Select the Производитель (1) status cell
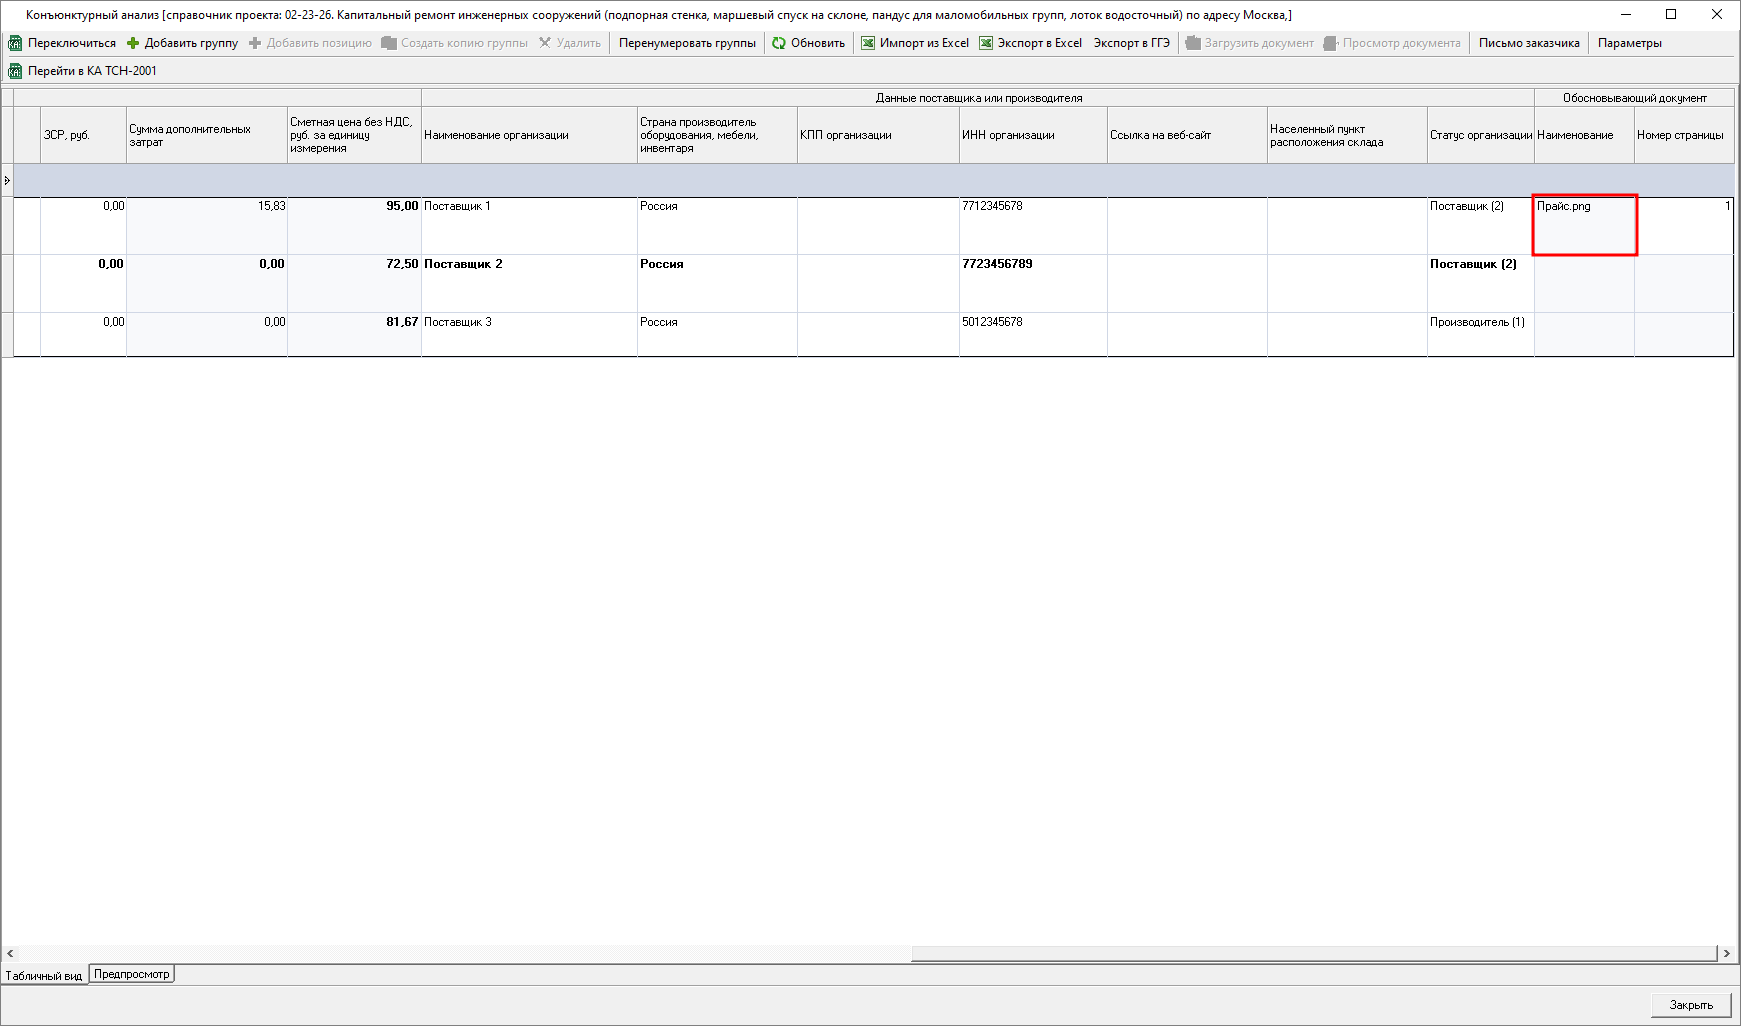The width and height of the screenshot is (1741, 1026). click(x=1479, y=333)
